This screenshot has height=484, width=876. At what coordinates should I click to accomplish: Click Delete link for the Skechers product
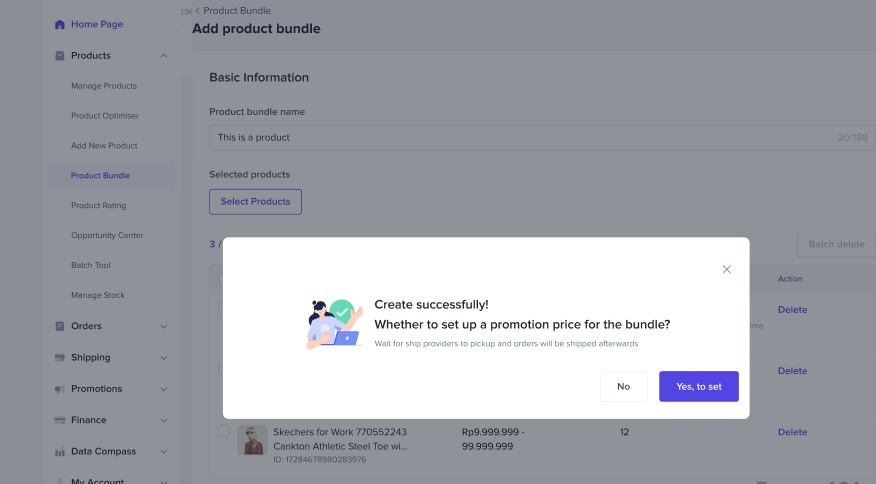[792, 432]
